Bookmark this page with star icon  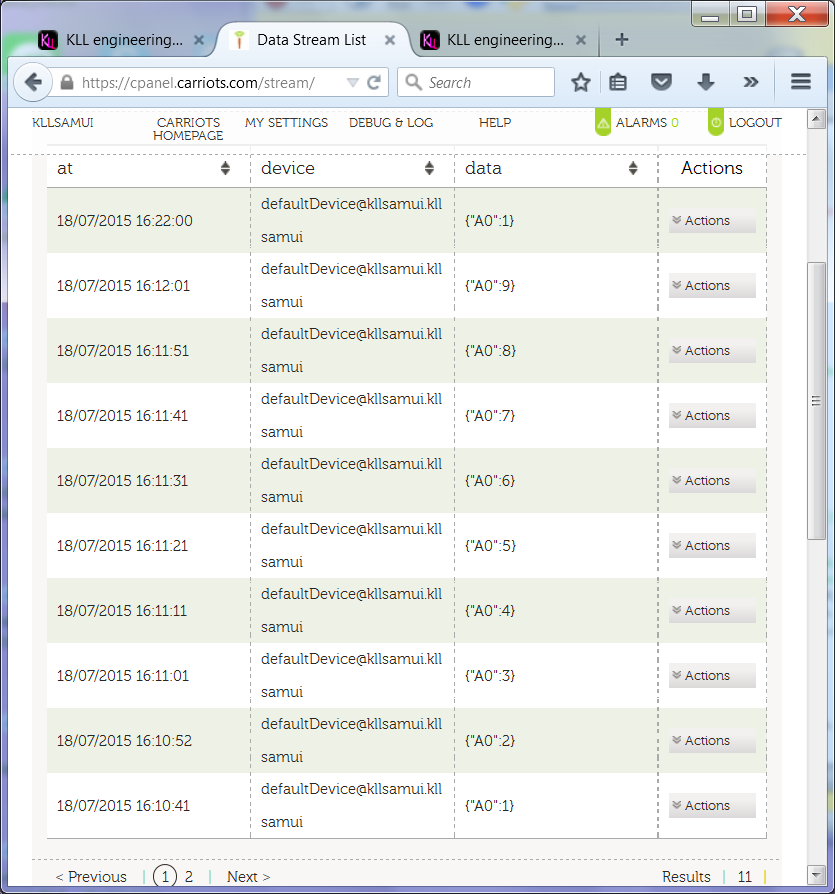[x=580, y=83]
